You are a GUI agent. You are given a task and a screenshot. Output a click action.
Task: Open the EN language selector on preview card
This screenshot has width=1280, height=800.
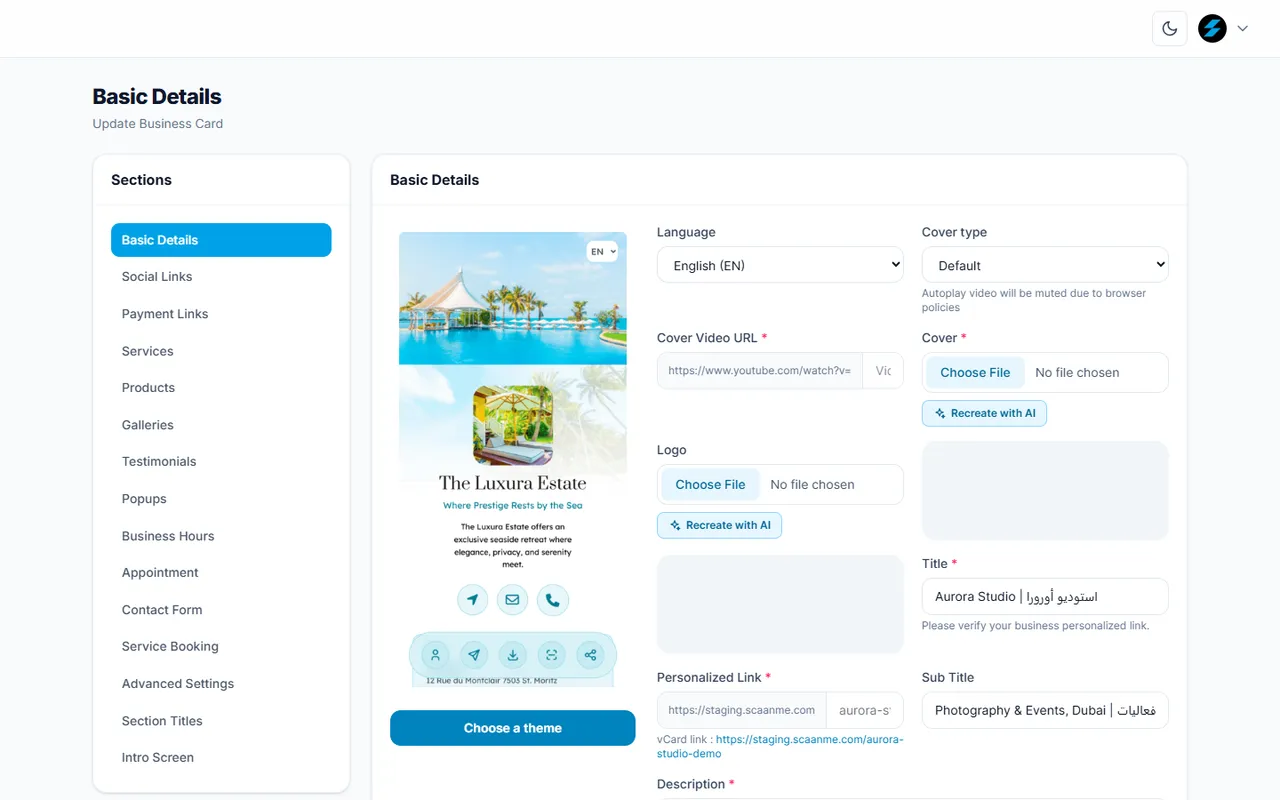(x=602, y=252)
